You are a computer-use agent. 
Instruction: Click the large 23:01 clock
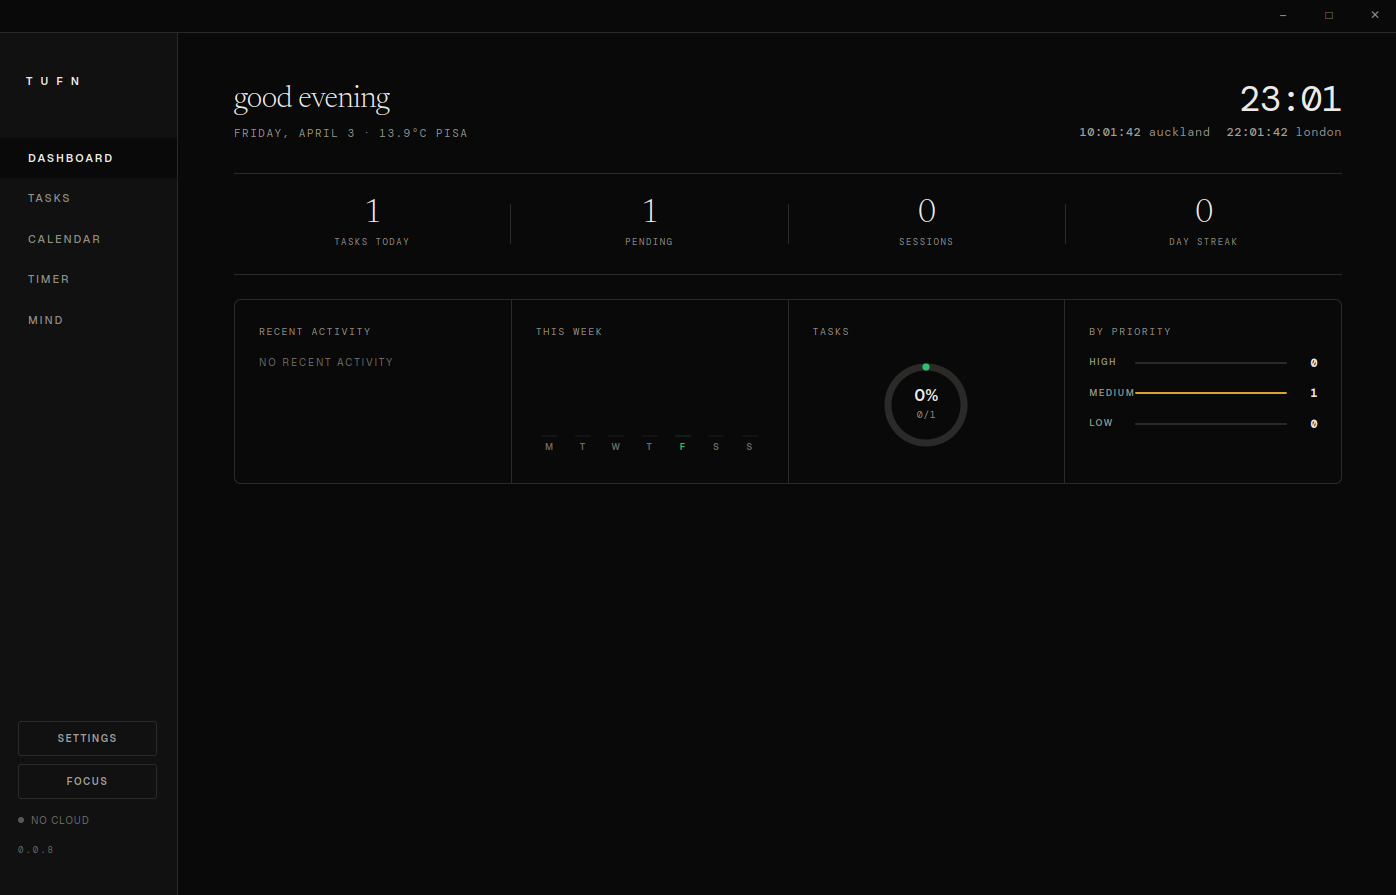(1291, 99)
